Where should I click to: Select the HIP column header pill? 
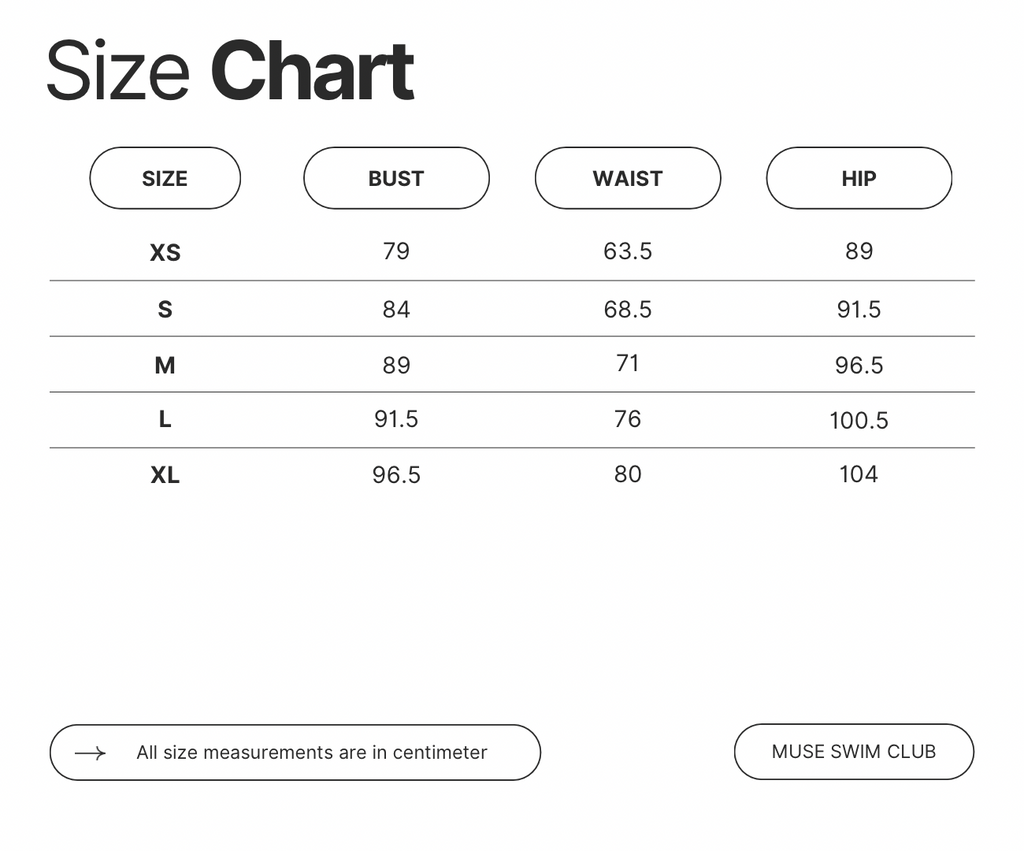pos(859,178)
